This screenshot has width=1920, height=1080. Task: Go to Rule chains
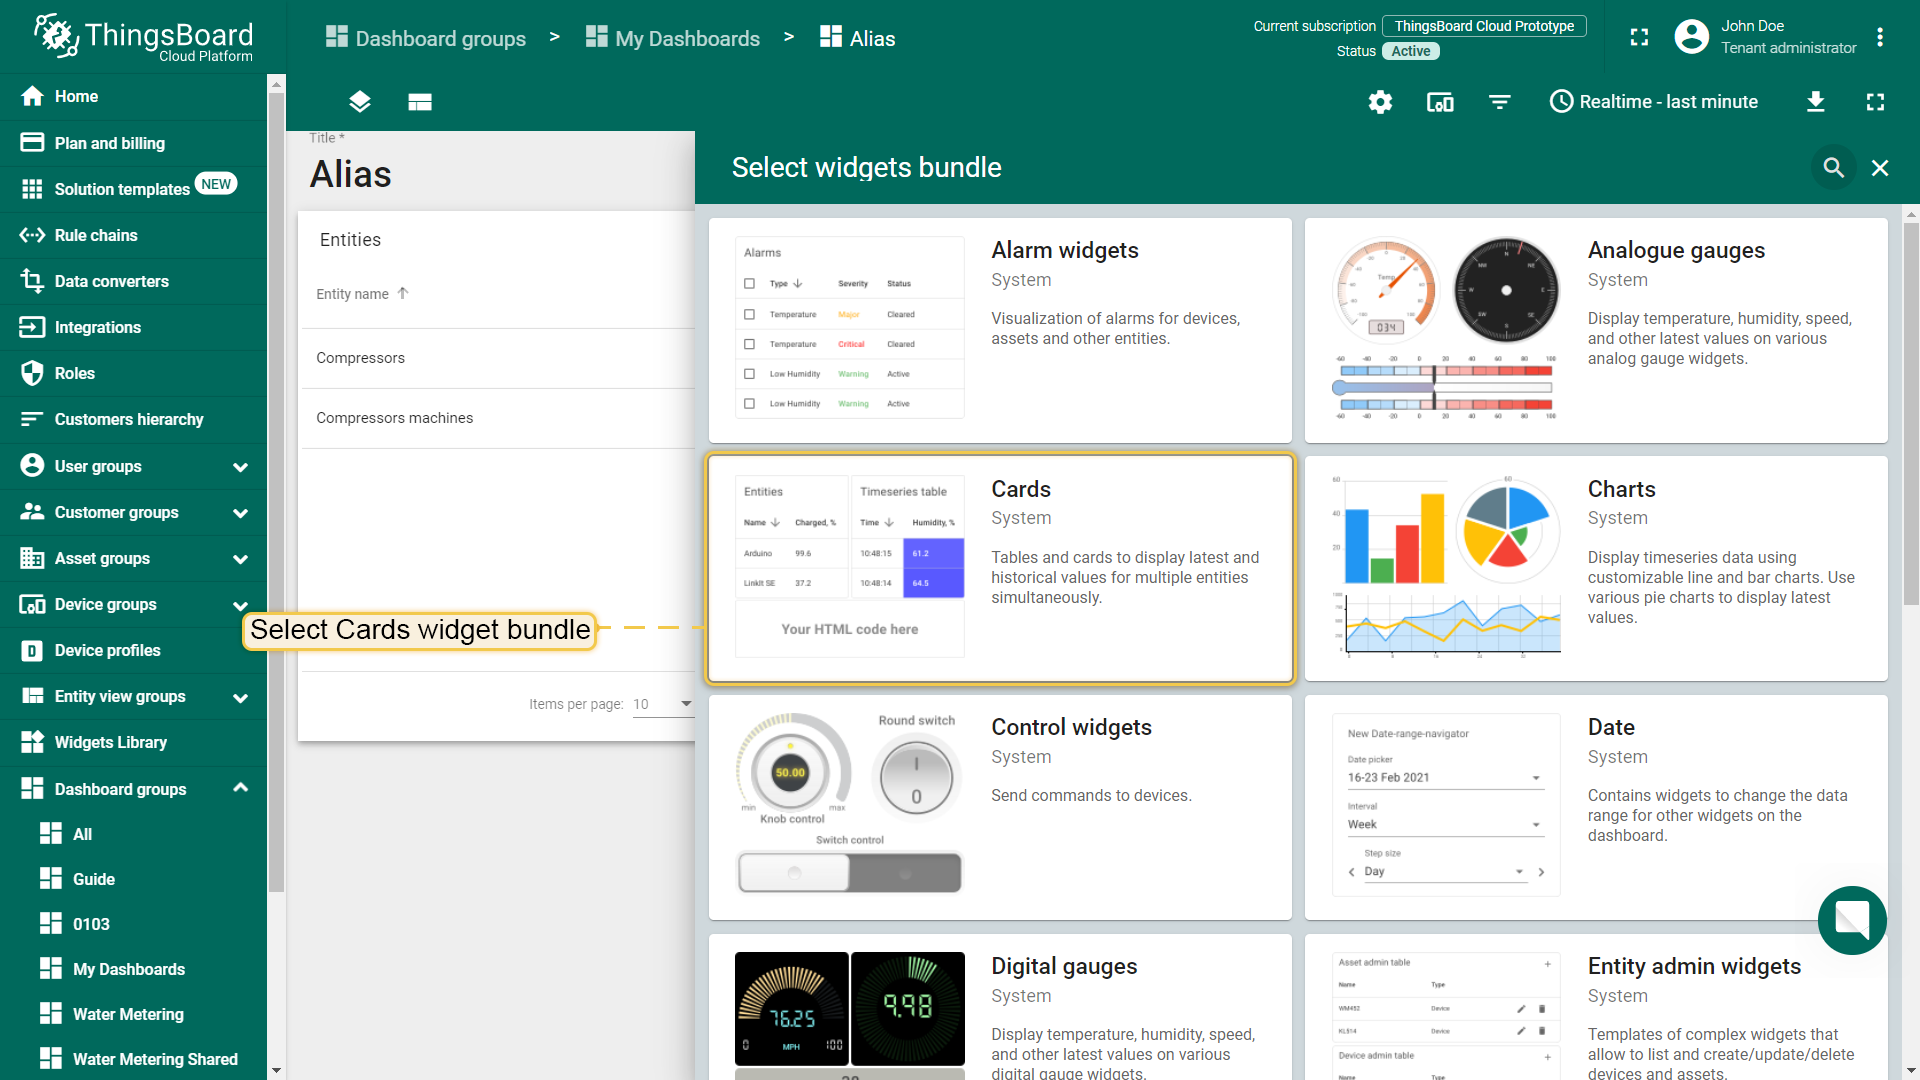click(133, 235)
